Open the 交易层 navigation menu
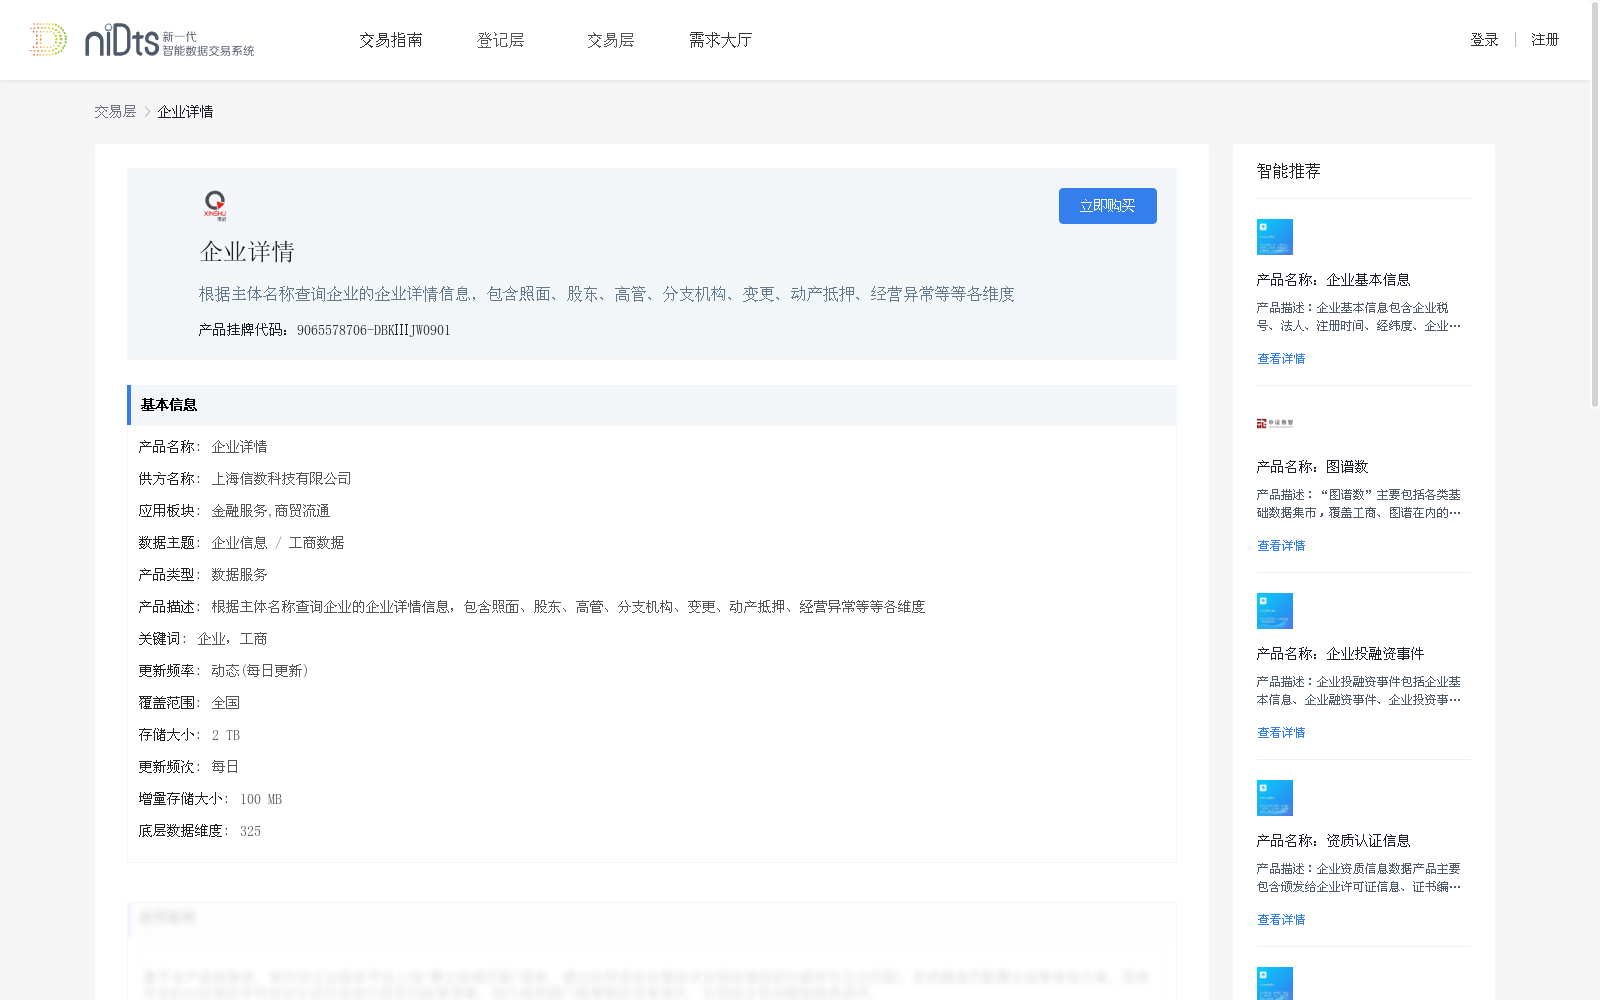Viewport: 1600px width, 1000px height. [x=611, y=40]
